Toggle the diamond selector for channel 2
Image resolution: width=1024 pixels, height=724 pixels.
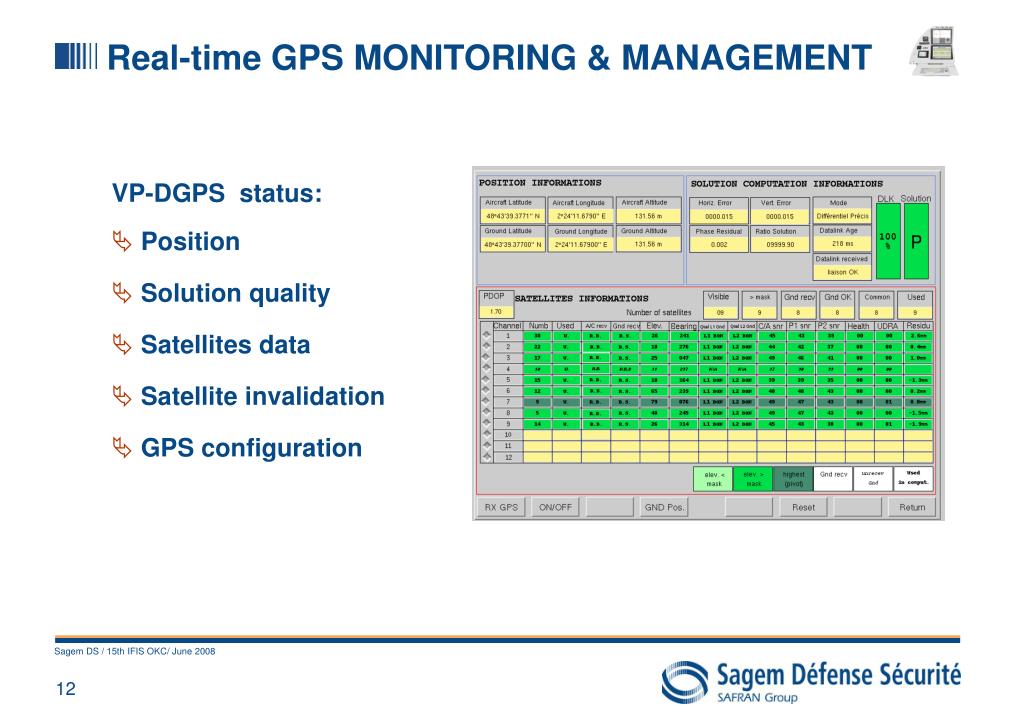click(486, 346)
